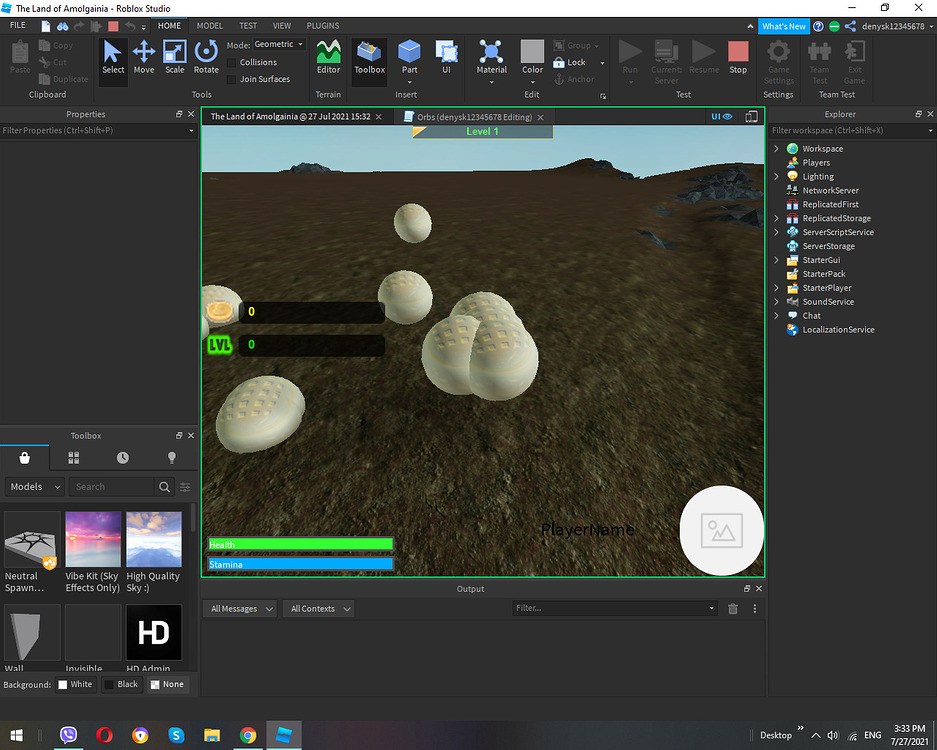Viewport: 937px width, 750px height.
Task: Expand the Workspace tree node
Action: (x=776, y=149)
